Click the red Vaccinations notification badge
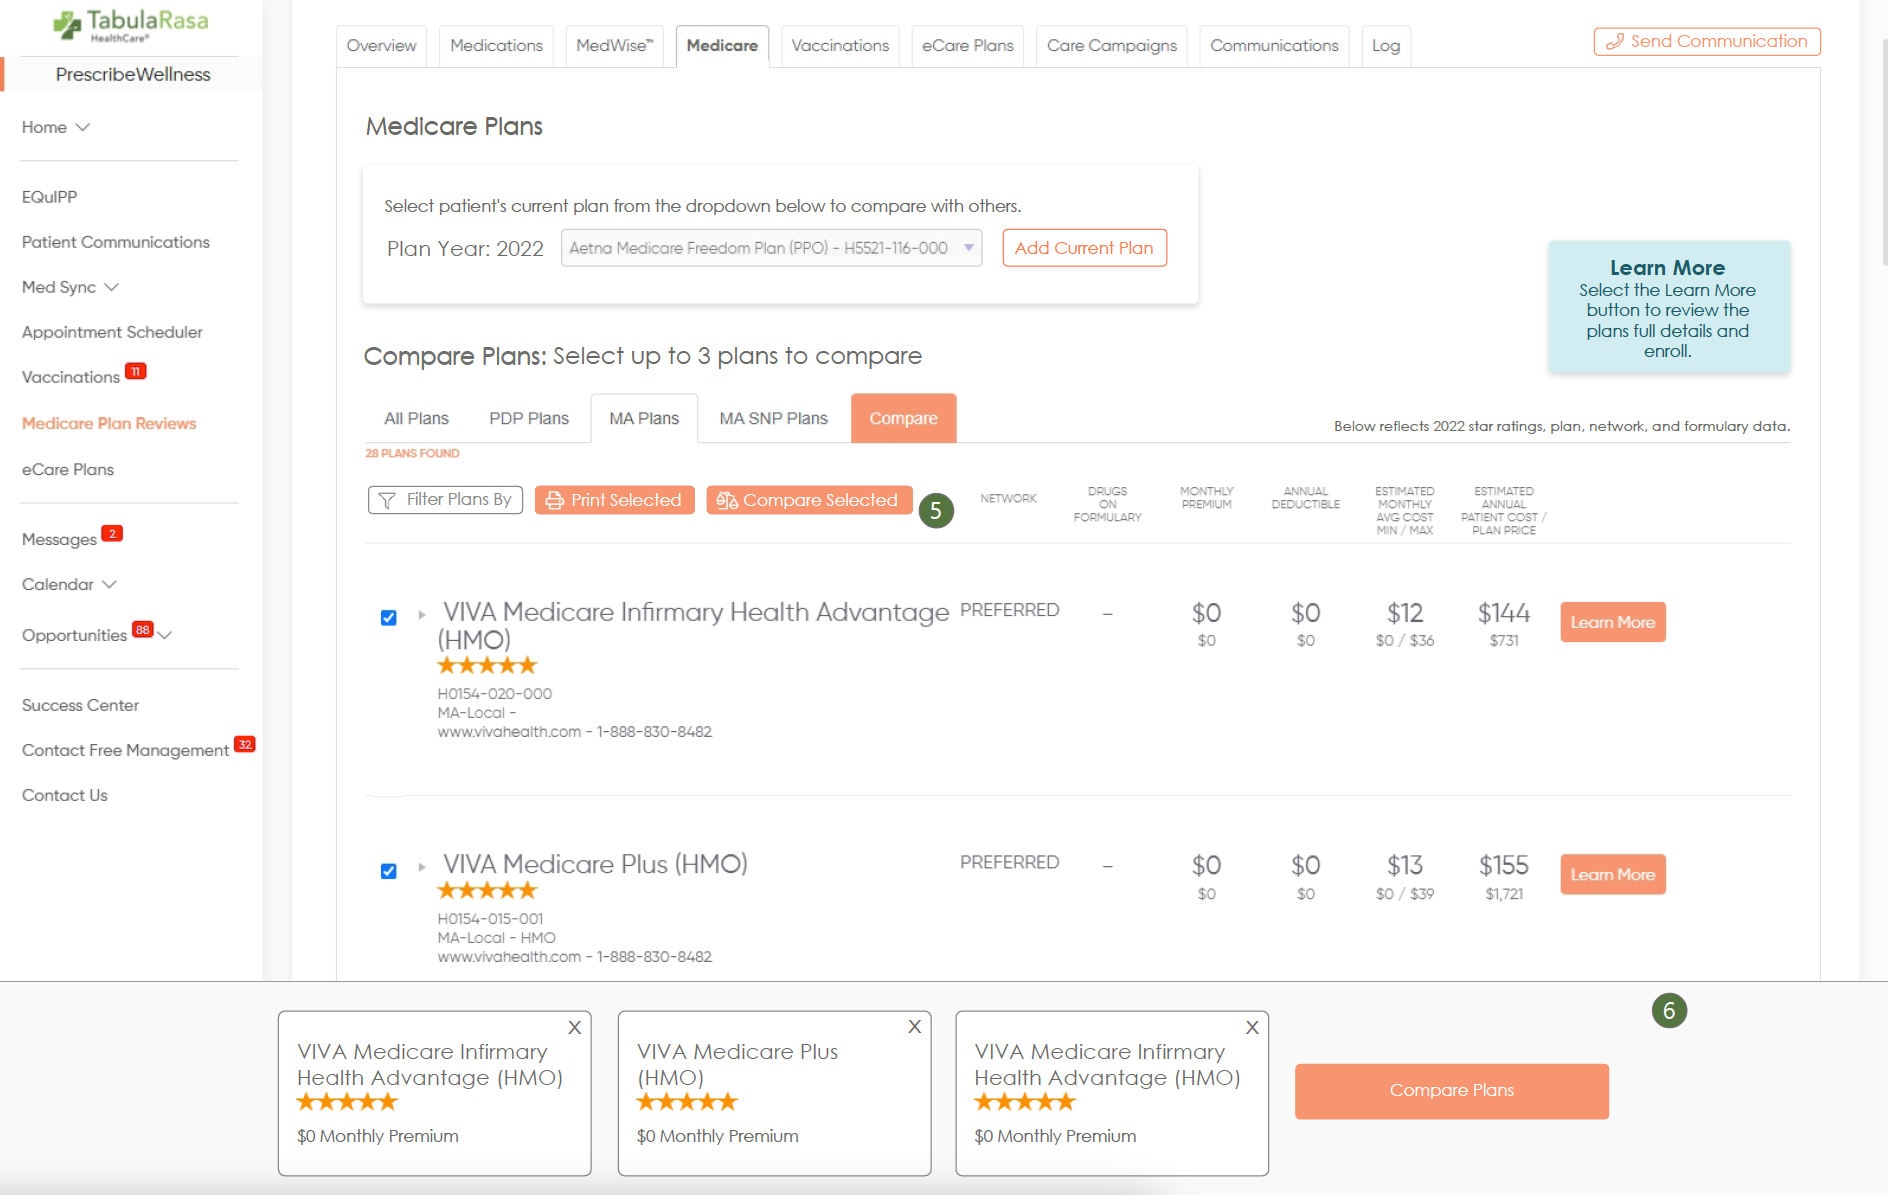This screenshot has width=1888, height=1195. coord(135,371)
